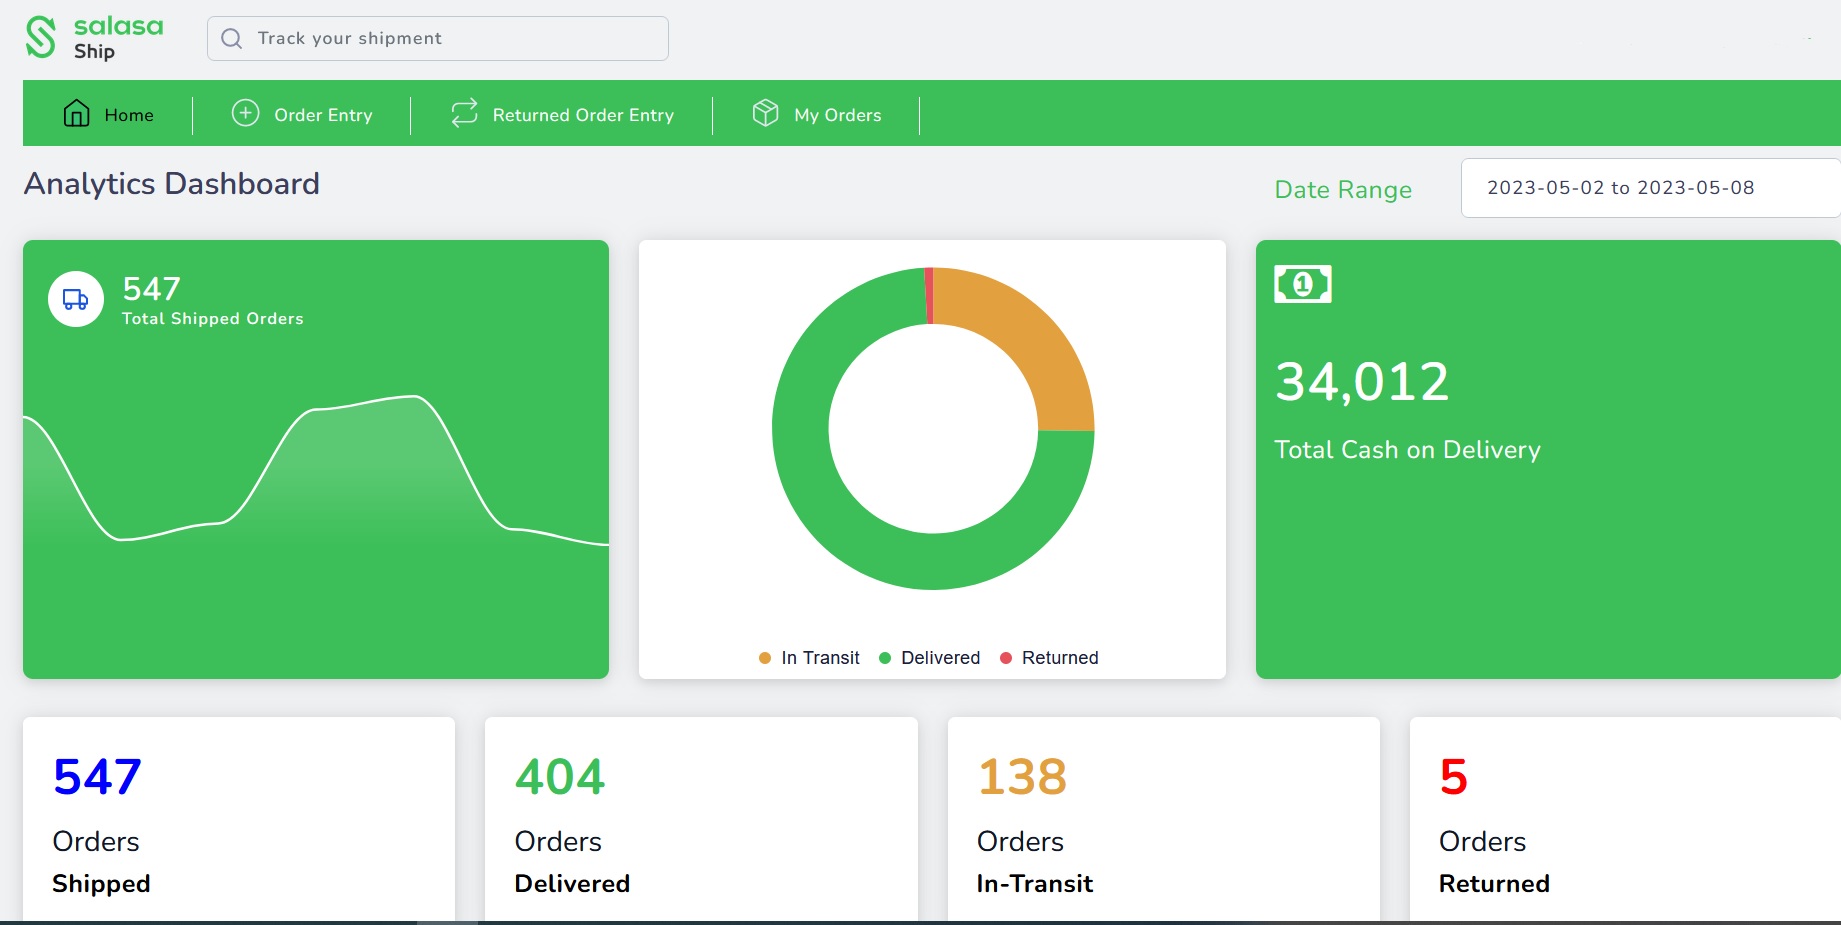Toggle the Returned legend item

(x=1049, y=658)
